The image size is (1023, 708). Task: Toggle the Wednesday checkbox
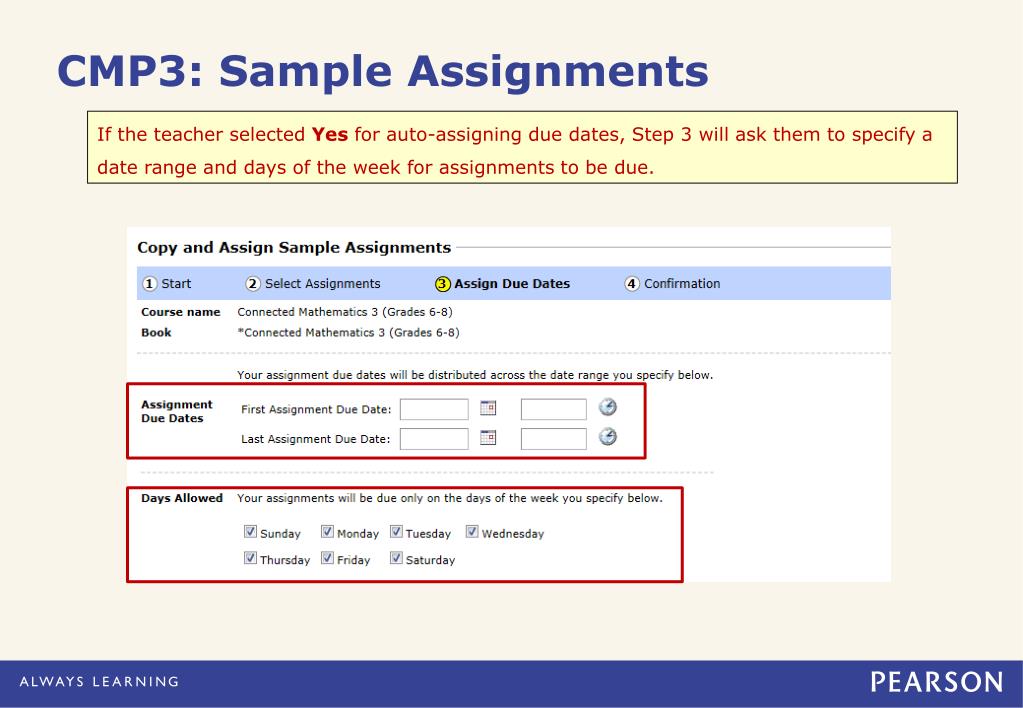coord(472,532)
